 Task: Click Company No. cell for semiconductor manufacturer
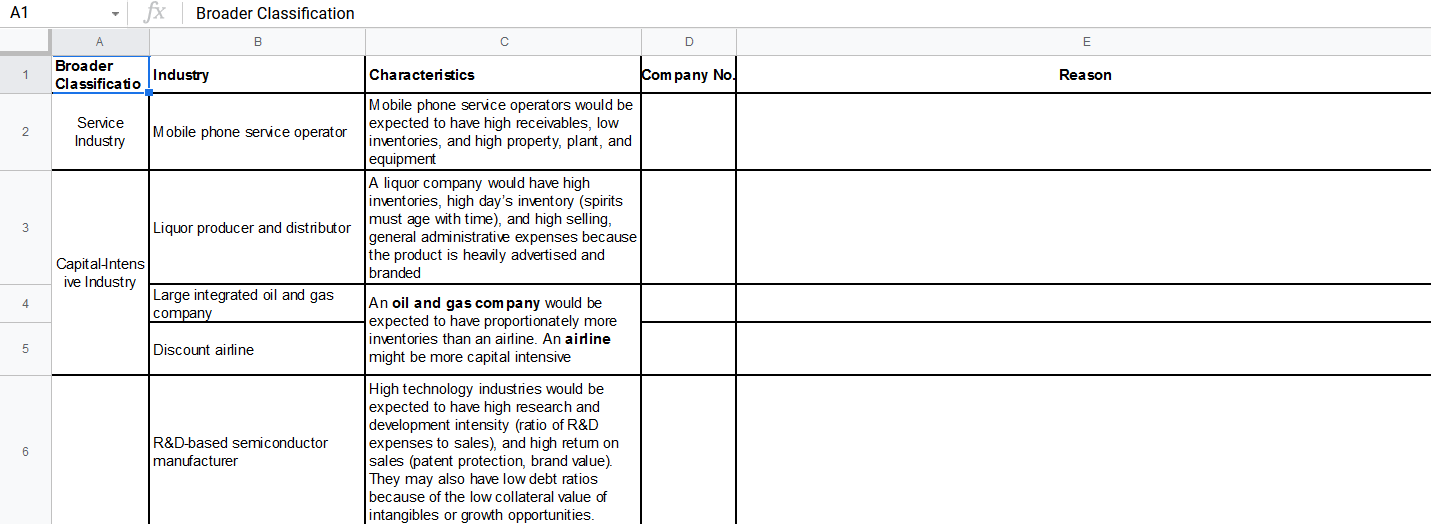pyautogui.click(x=689, y=451)
